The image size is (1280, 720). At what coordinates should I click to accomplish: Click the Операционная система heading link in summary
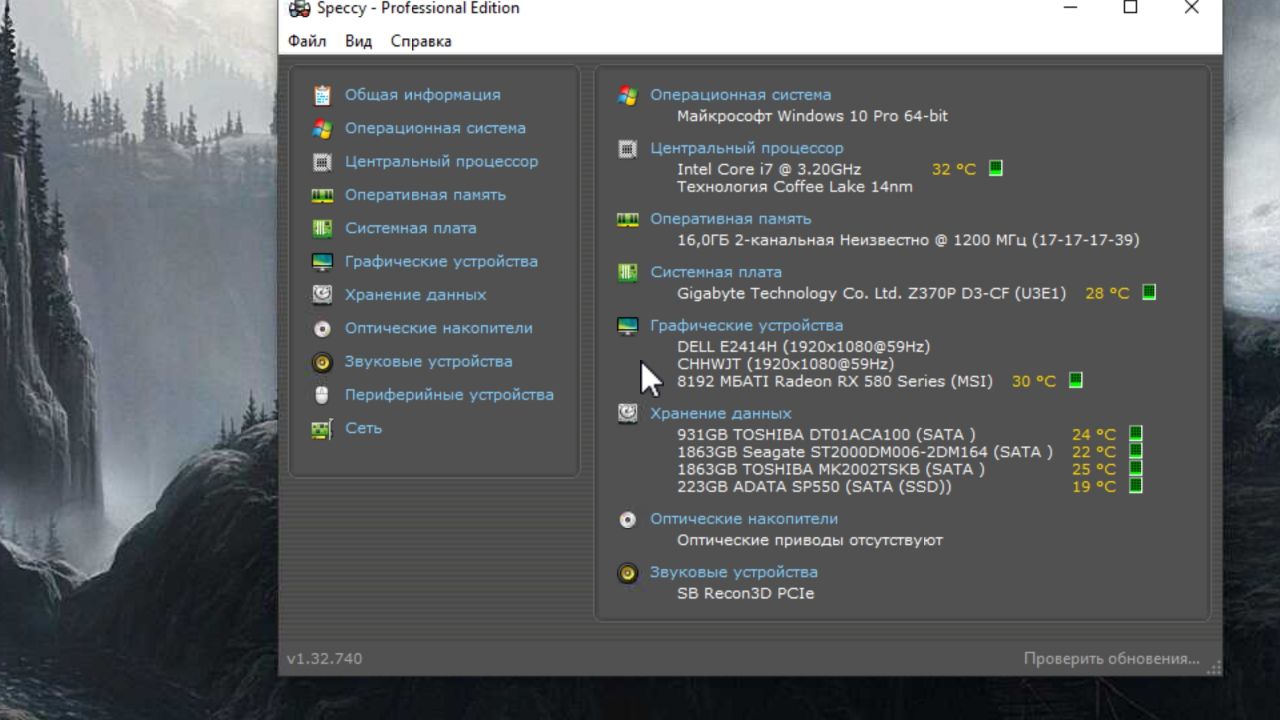coord(740,95)
